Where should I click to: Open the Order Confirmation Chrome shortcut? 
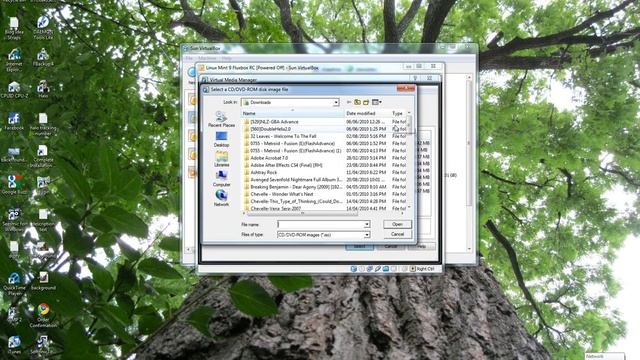click(43, 315)
